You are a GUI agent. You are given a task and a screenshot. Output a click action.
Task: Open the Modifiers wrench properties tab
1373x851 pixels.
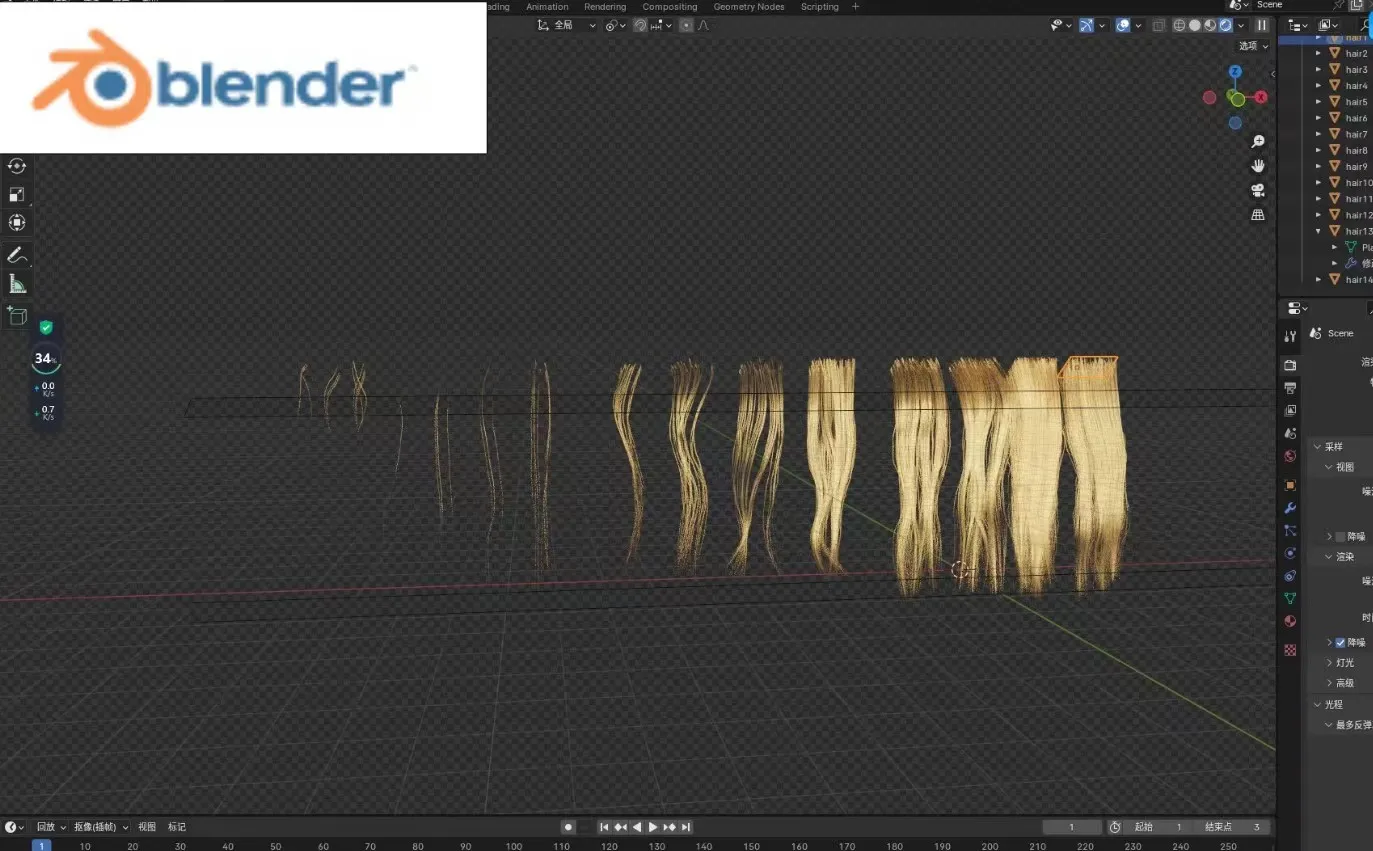[x=1290, y=508]
